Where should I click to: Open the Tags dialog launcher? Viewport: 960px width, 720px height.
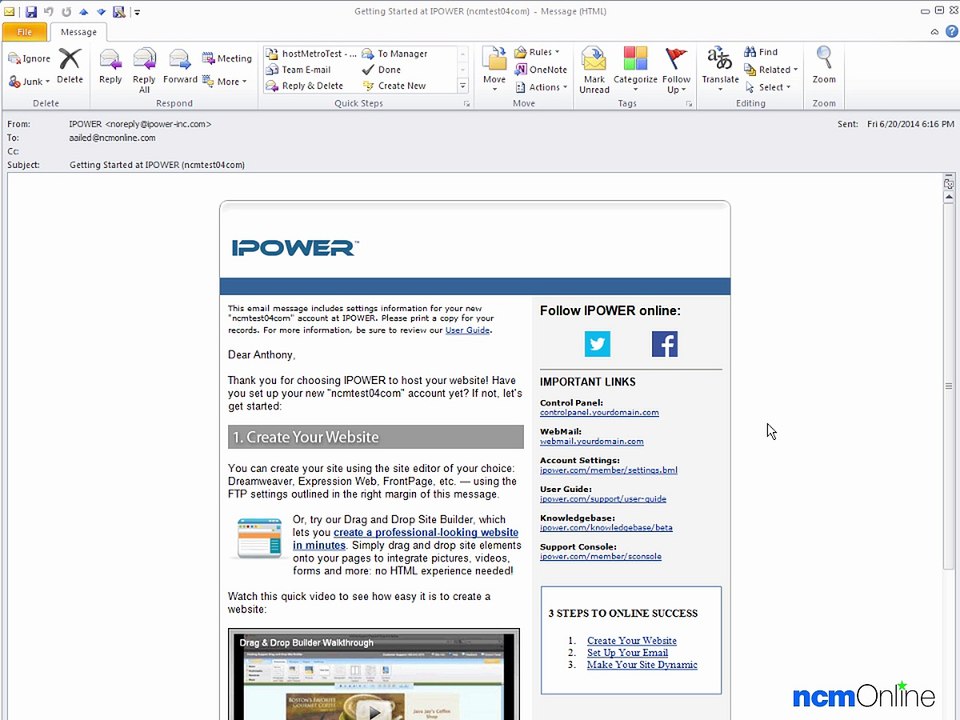click(x=689, y=104)
